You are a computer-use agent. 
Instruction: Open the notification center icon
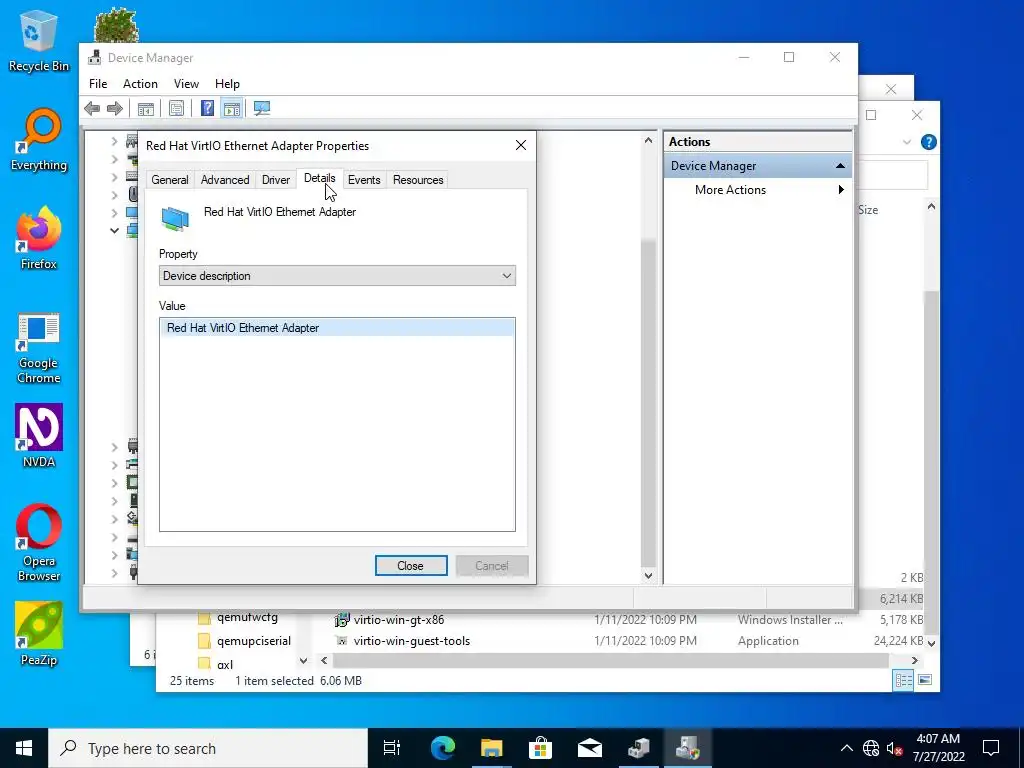click(x=991, y=748)
